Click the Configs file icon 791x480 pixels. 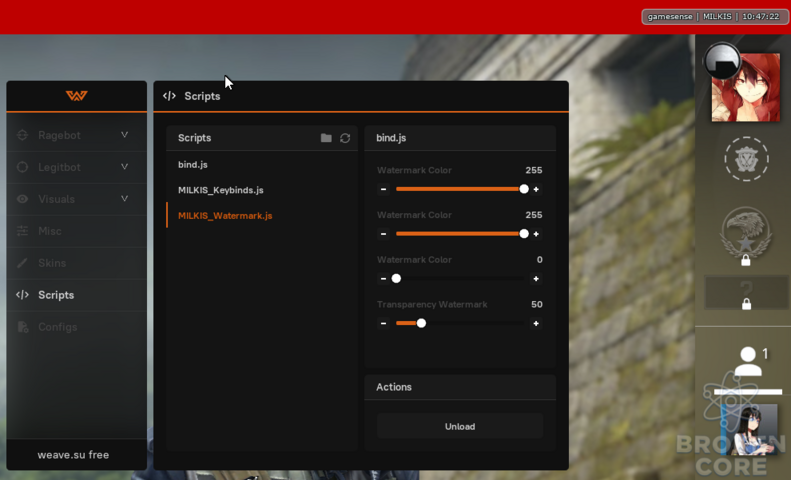[x=23, y=327]
